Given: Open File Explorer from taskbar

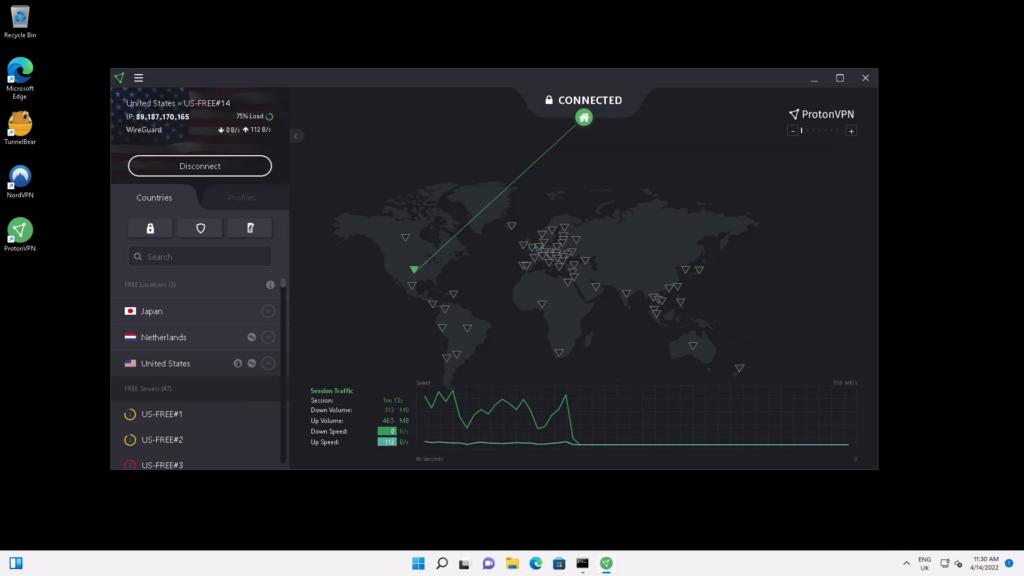Looking at the screenshot, I should pos(512,563).
